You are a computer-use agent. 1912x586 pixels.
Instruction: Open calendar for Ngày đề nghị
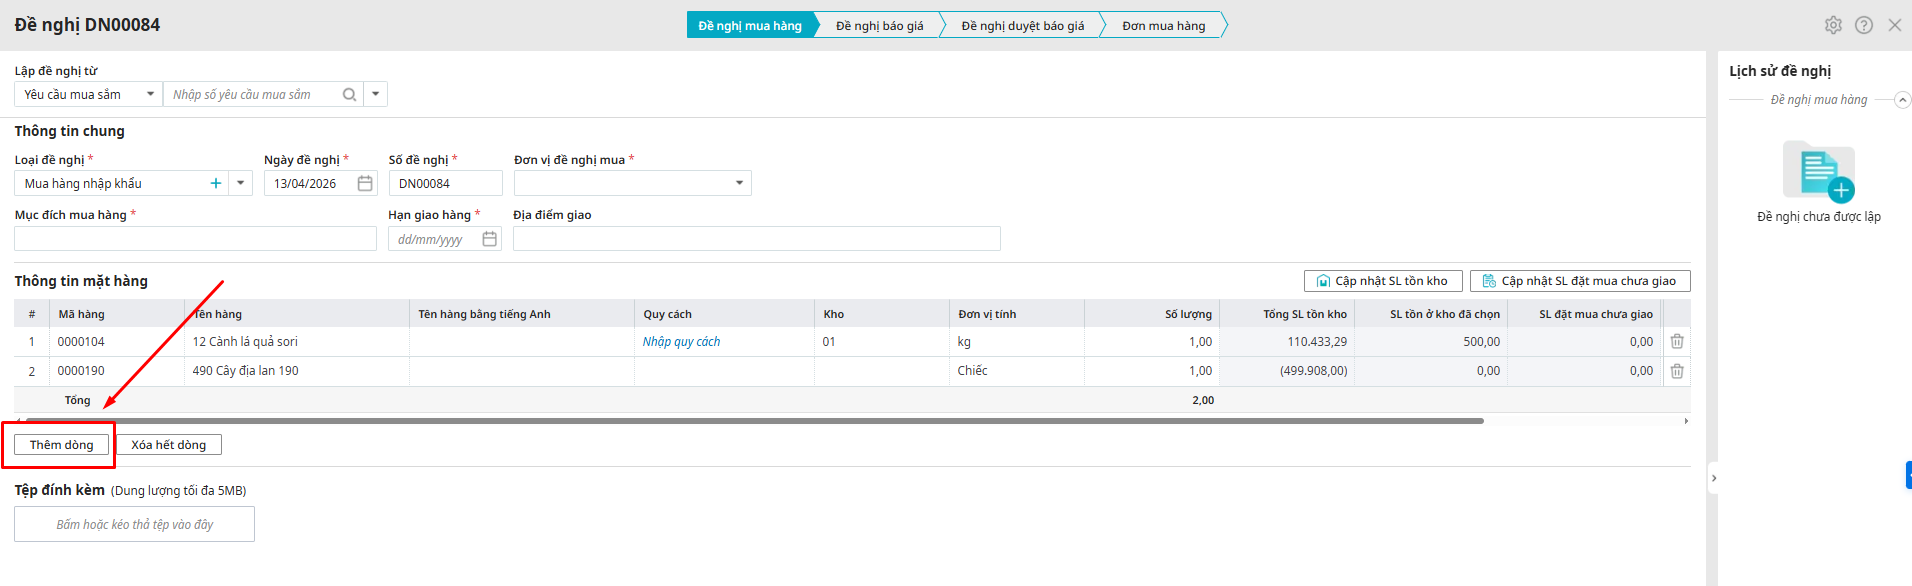coord(365,183)
